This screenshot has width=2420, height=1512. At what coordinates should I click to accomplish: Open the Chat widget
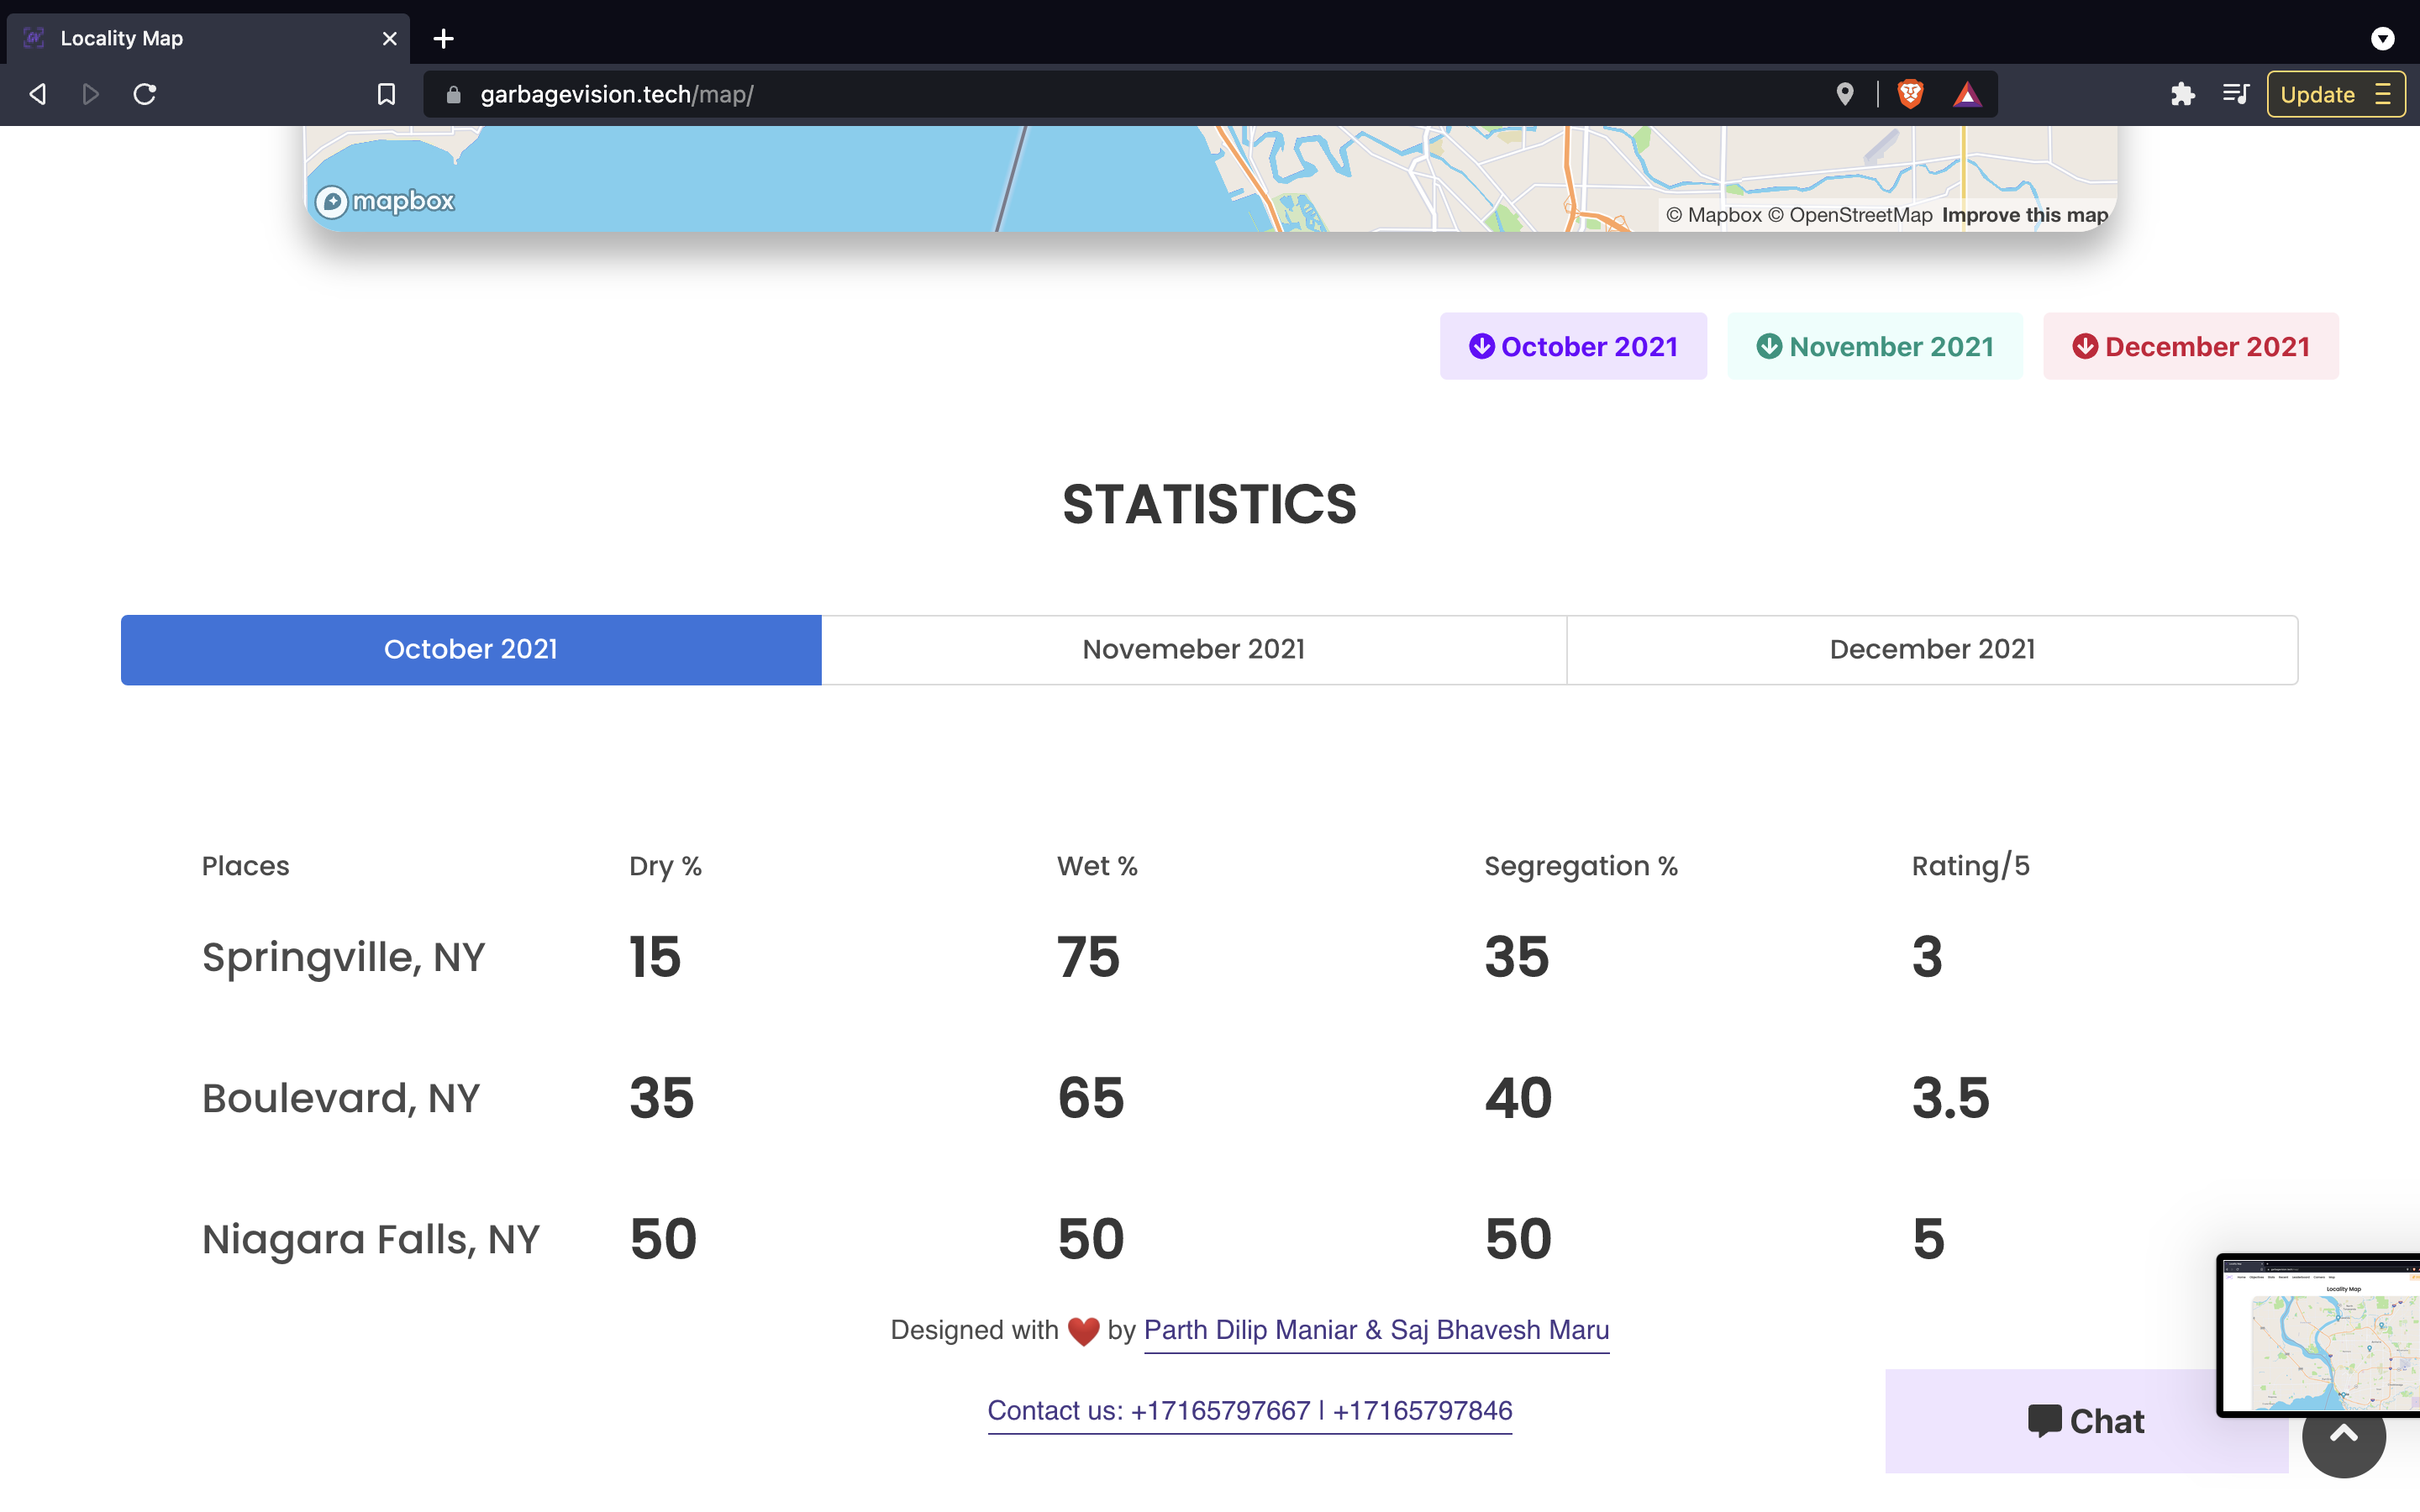coord(2085,1420)
